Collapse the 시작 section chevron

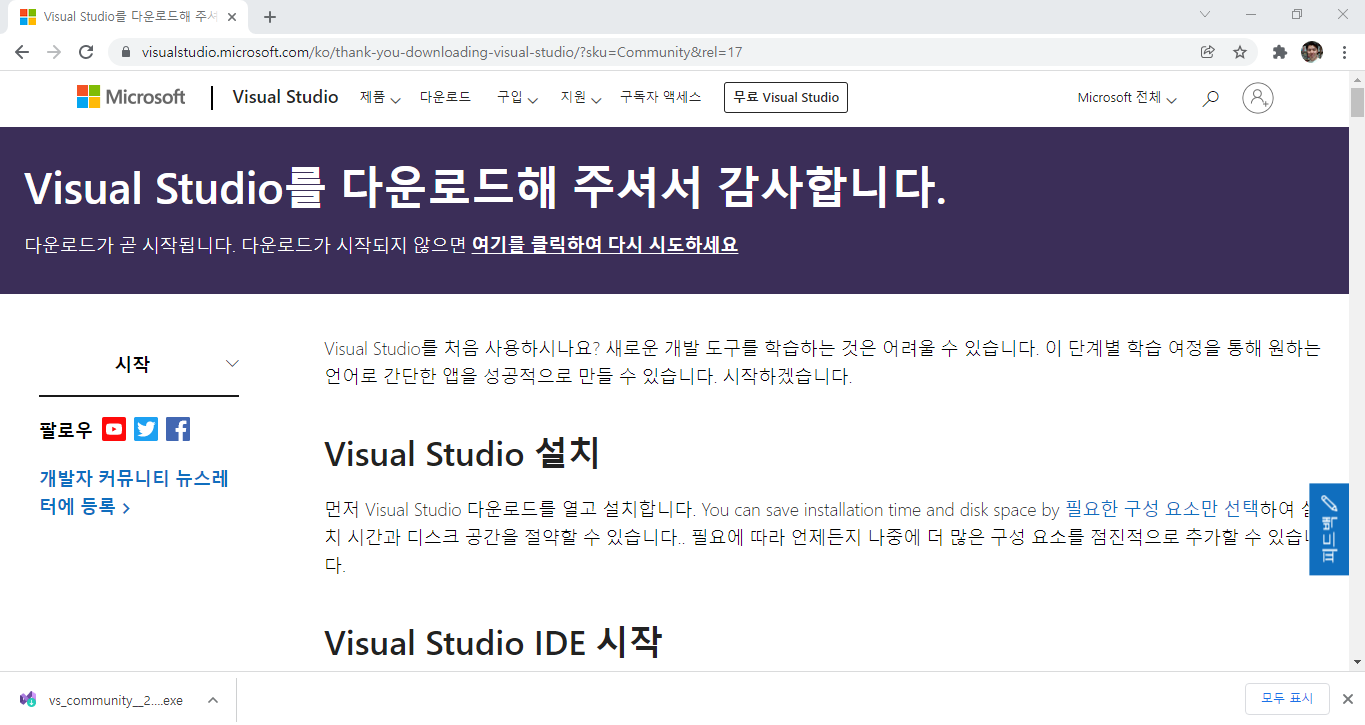click(x=232, y=363)
